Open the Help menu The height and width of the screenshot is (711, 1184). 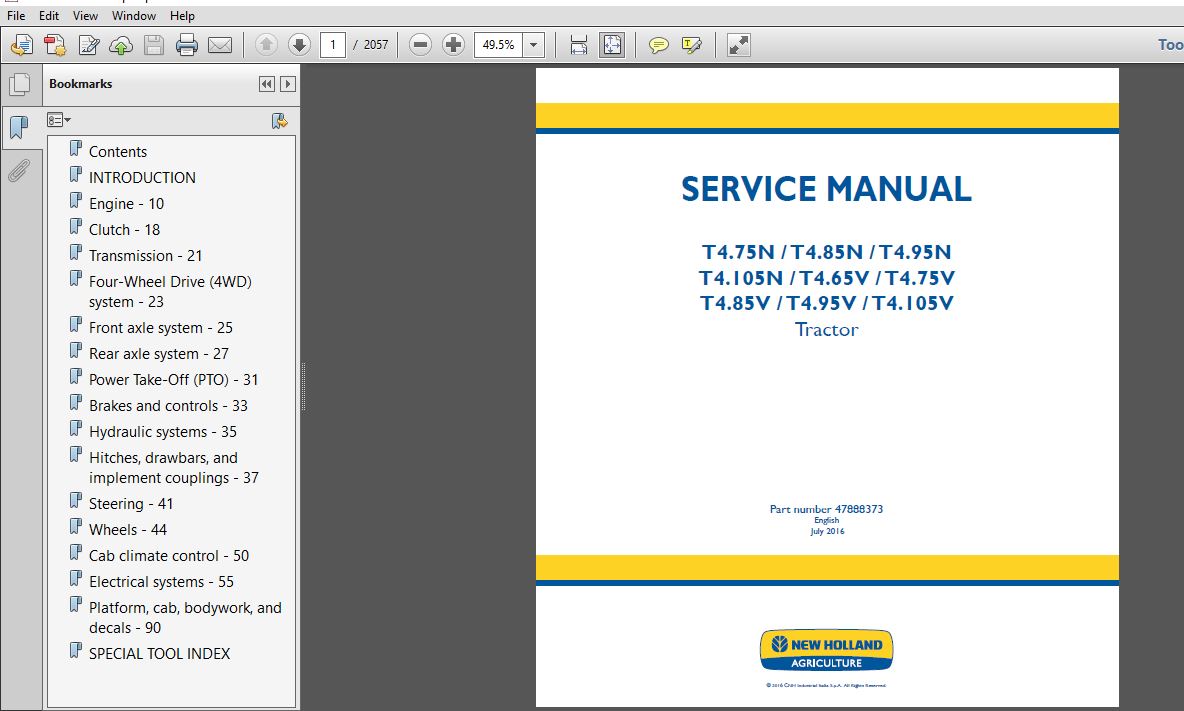click(182, 16)
